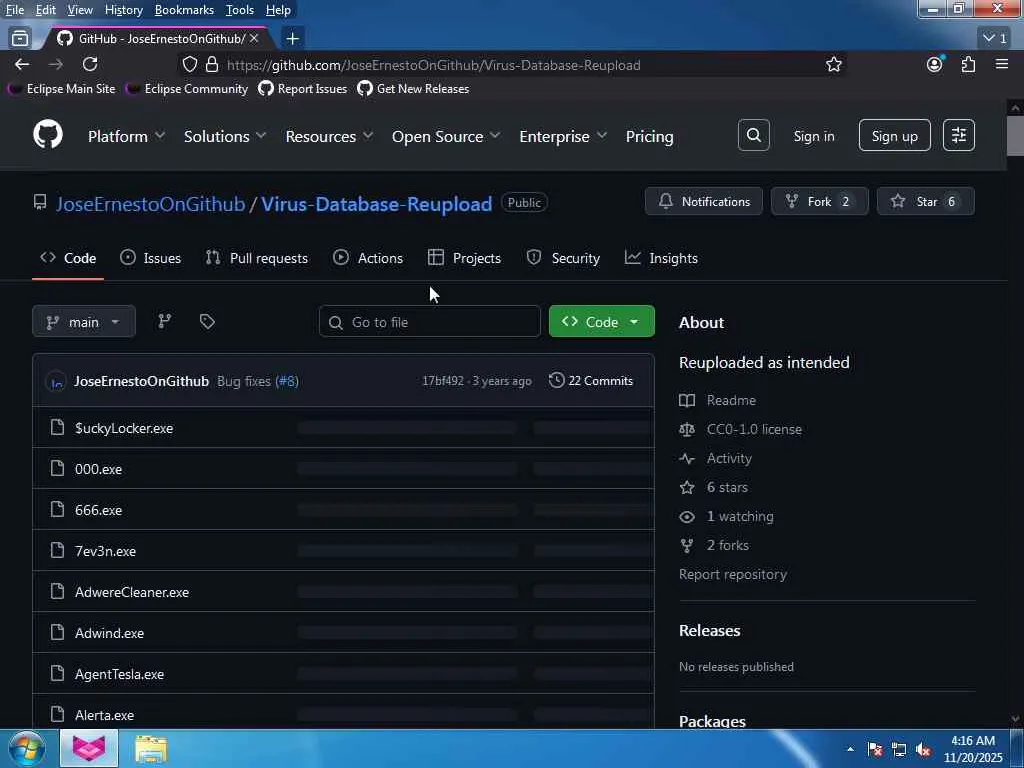Click the pink browser icon in the taskbar
Image resolution: width=1024 pixels, height=768 pixels.
click(89, 748)
